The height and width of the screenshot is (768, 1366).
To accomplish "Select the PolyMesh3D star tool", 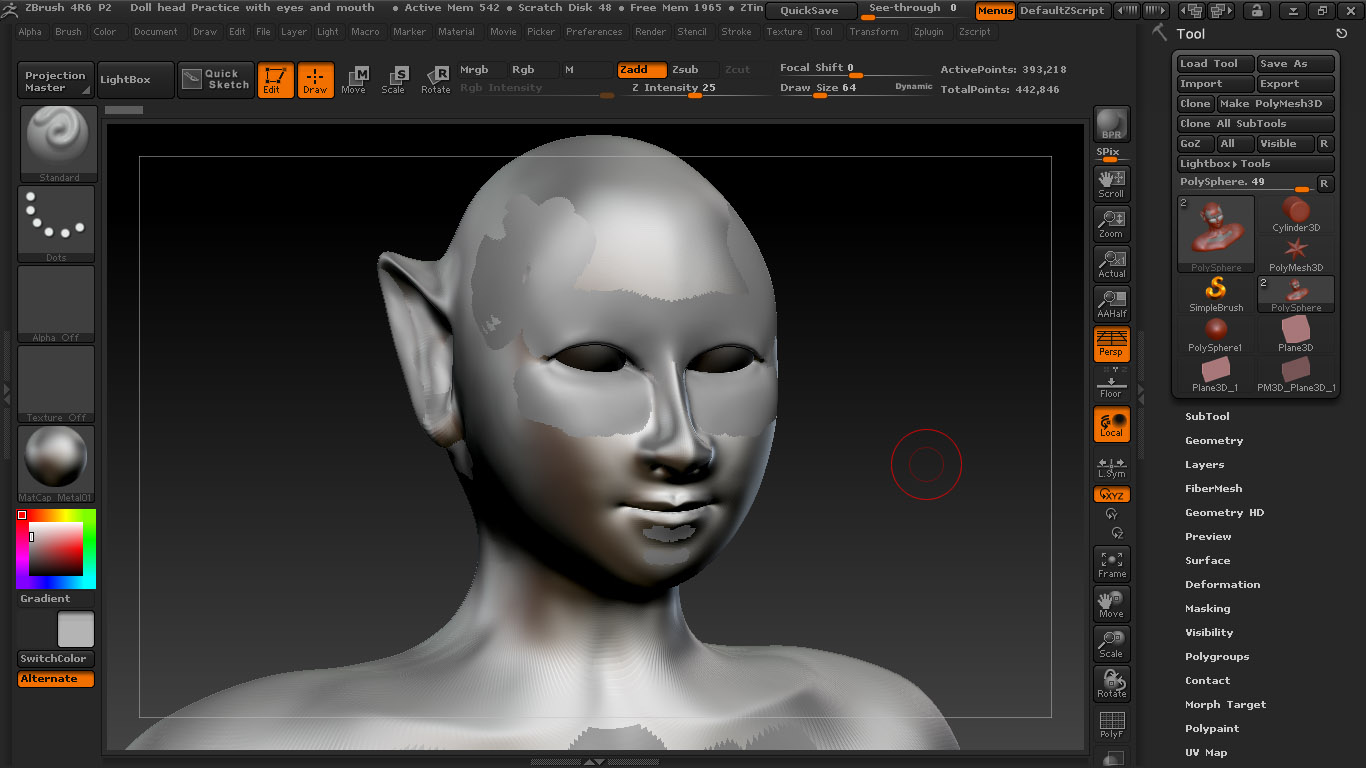I will pos(1296,255).
